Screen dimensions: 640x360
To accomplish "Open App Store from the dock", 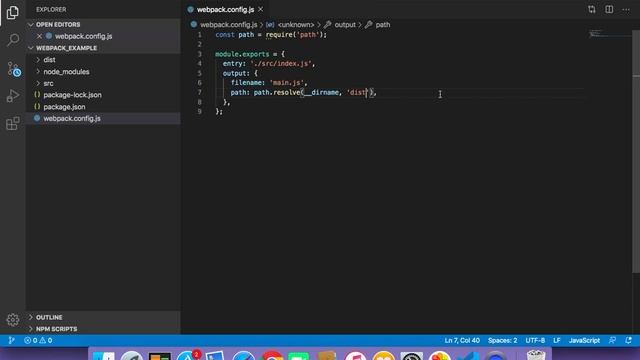I will tap(187, 356).
